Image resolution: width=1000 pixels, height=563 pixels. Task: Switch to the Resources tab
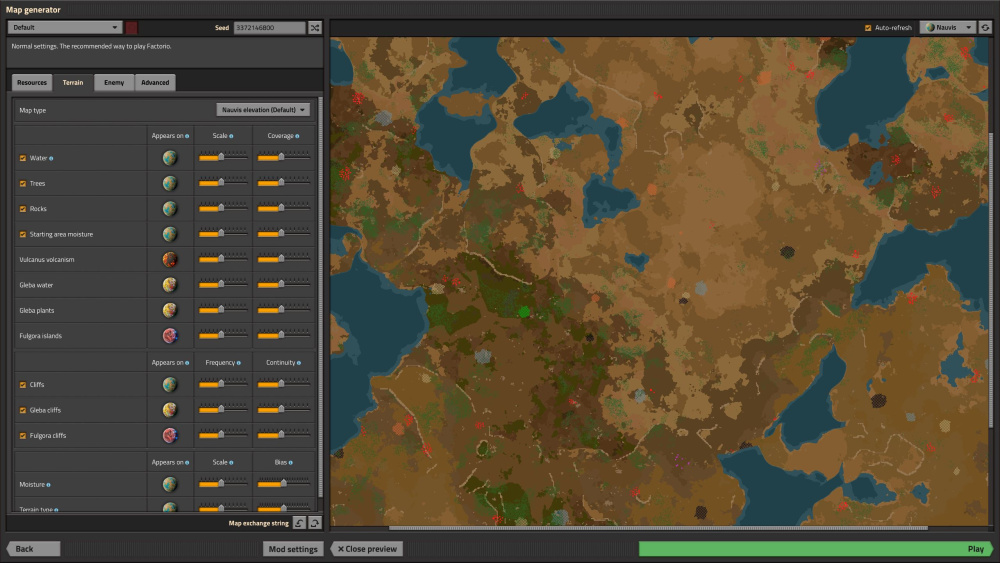pyautogui.click(x=32, y=83)
